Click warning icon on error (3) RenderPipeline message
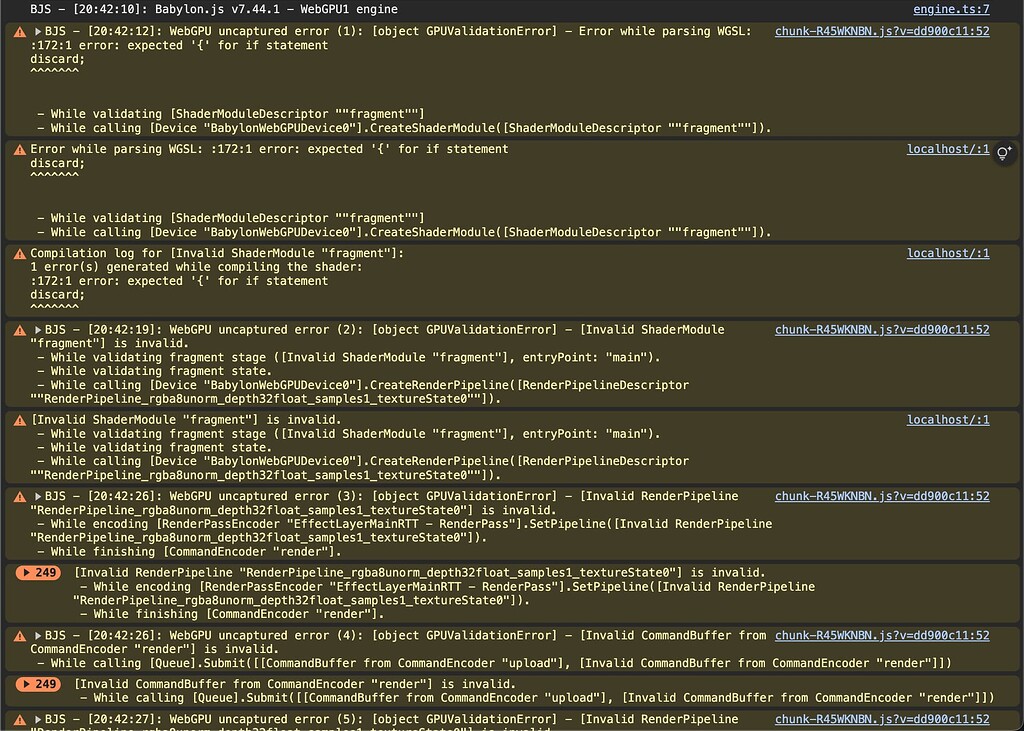Viewport: 1024px width, 731px height. 18,496
